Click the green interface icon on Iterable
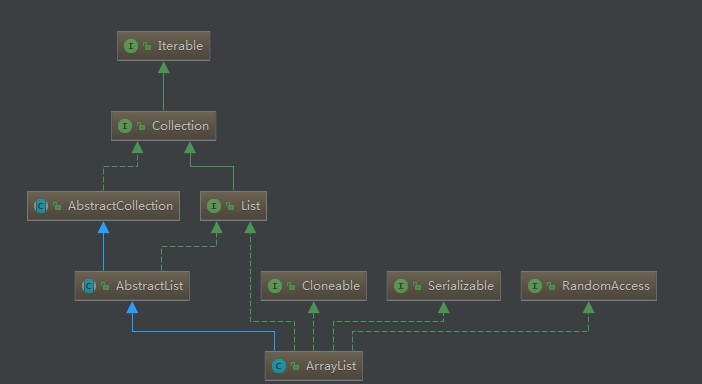The width and height of the screenshot is (702, 384). (x=131, y=46)
